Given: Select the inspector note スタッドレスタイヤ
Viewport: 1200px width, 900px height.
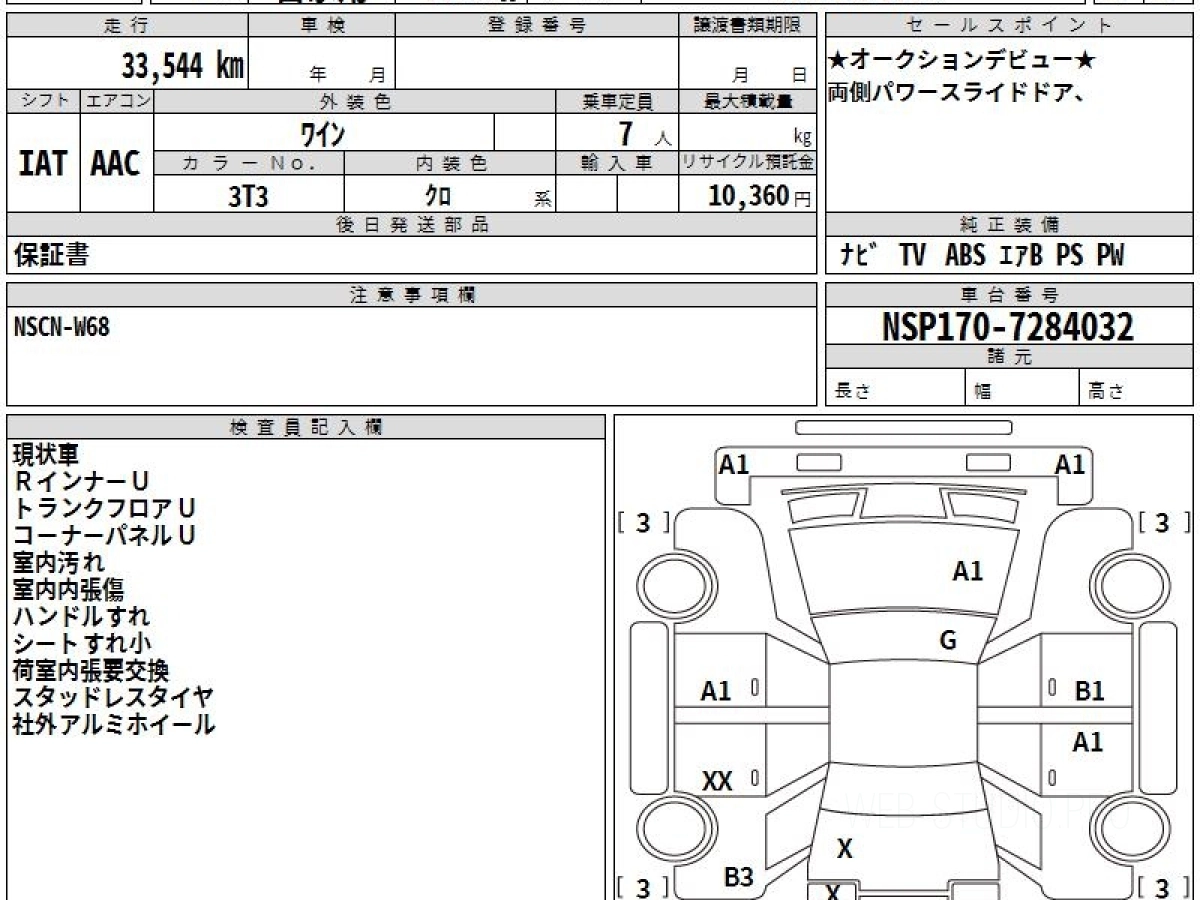Looking at the screenshot, I should pyautogui.click(x=114, y=698).
